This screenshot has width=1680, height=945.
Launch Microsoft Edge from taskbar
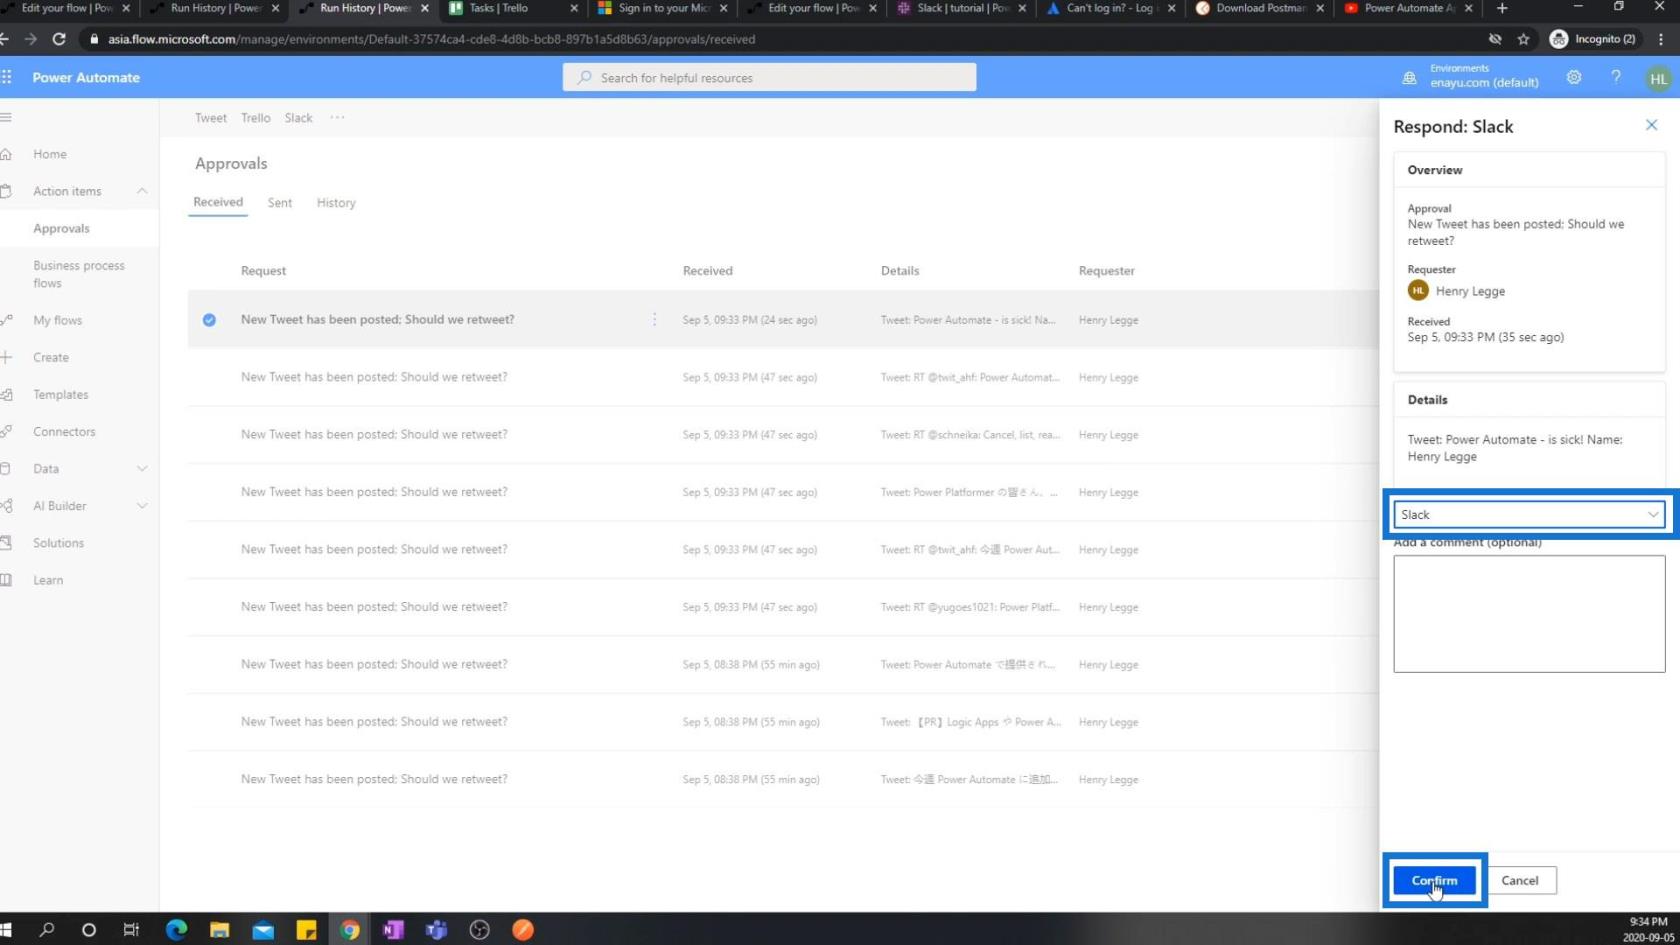176,929
